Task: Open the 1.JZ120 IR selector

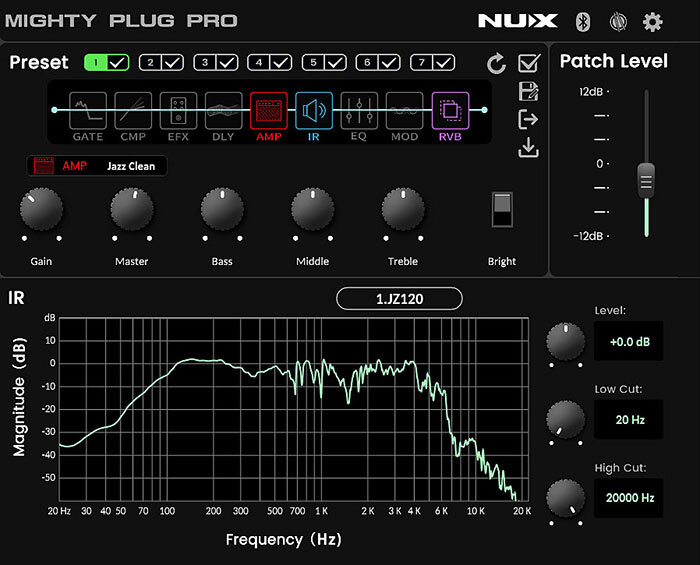Action: point(399,299)
